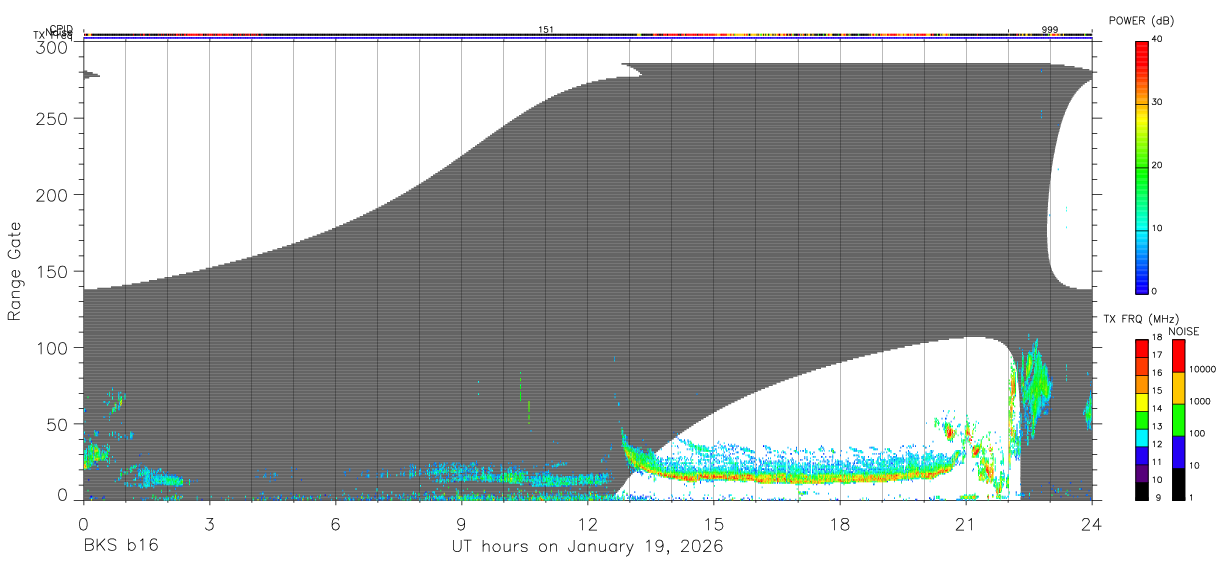Click the 21 tick label on UT hours axis

pyautogui.click(x=966, y=525)
